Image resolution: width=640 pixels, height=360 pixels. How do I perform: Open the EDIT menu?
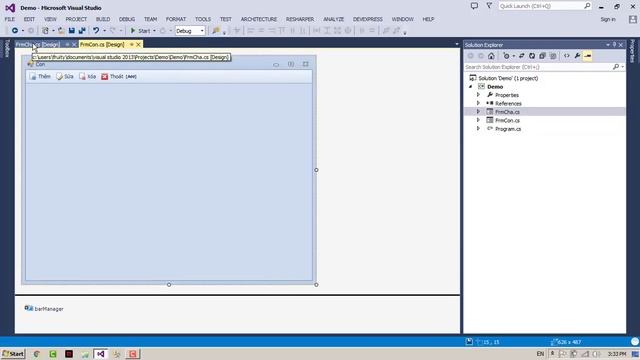[29, 19]
